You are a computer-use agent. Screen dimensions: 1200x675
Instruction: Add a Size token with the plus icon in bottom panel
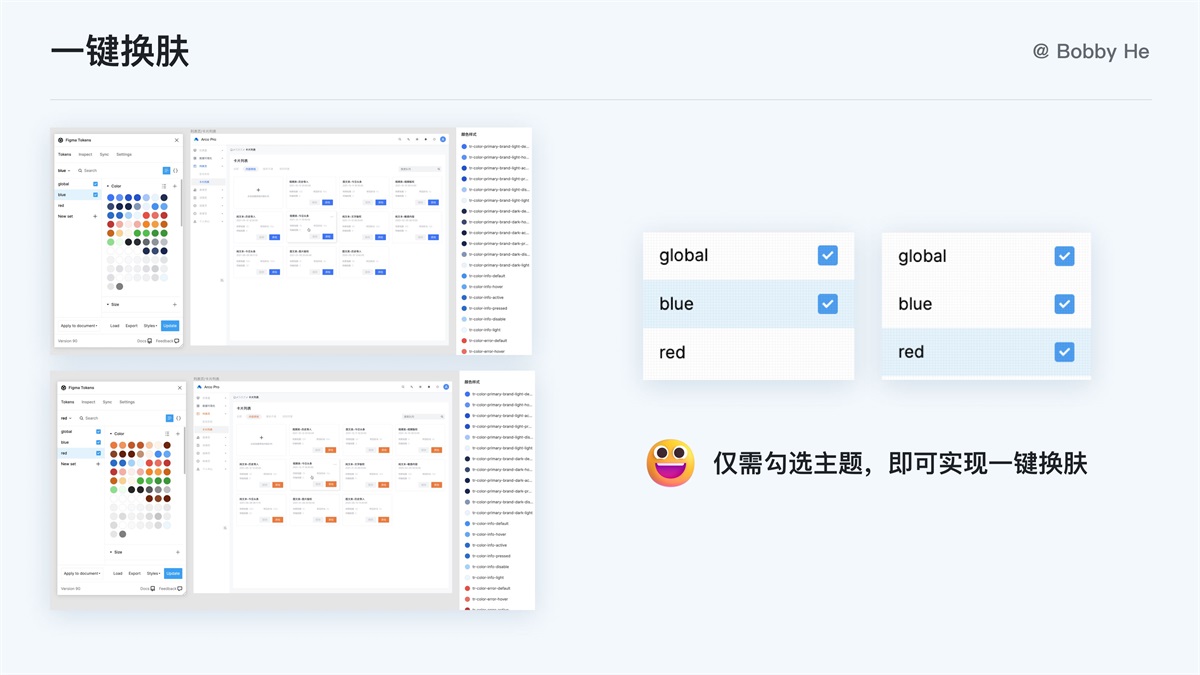tap(178, 552)
